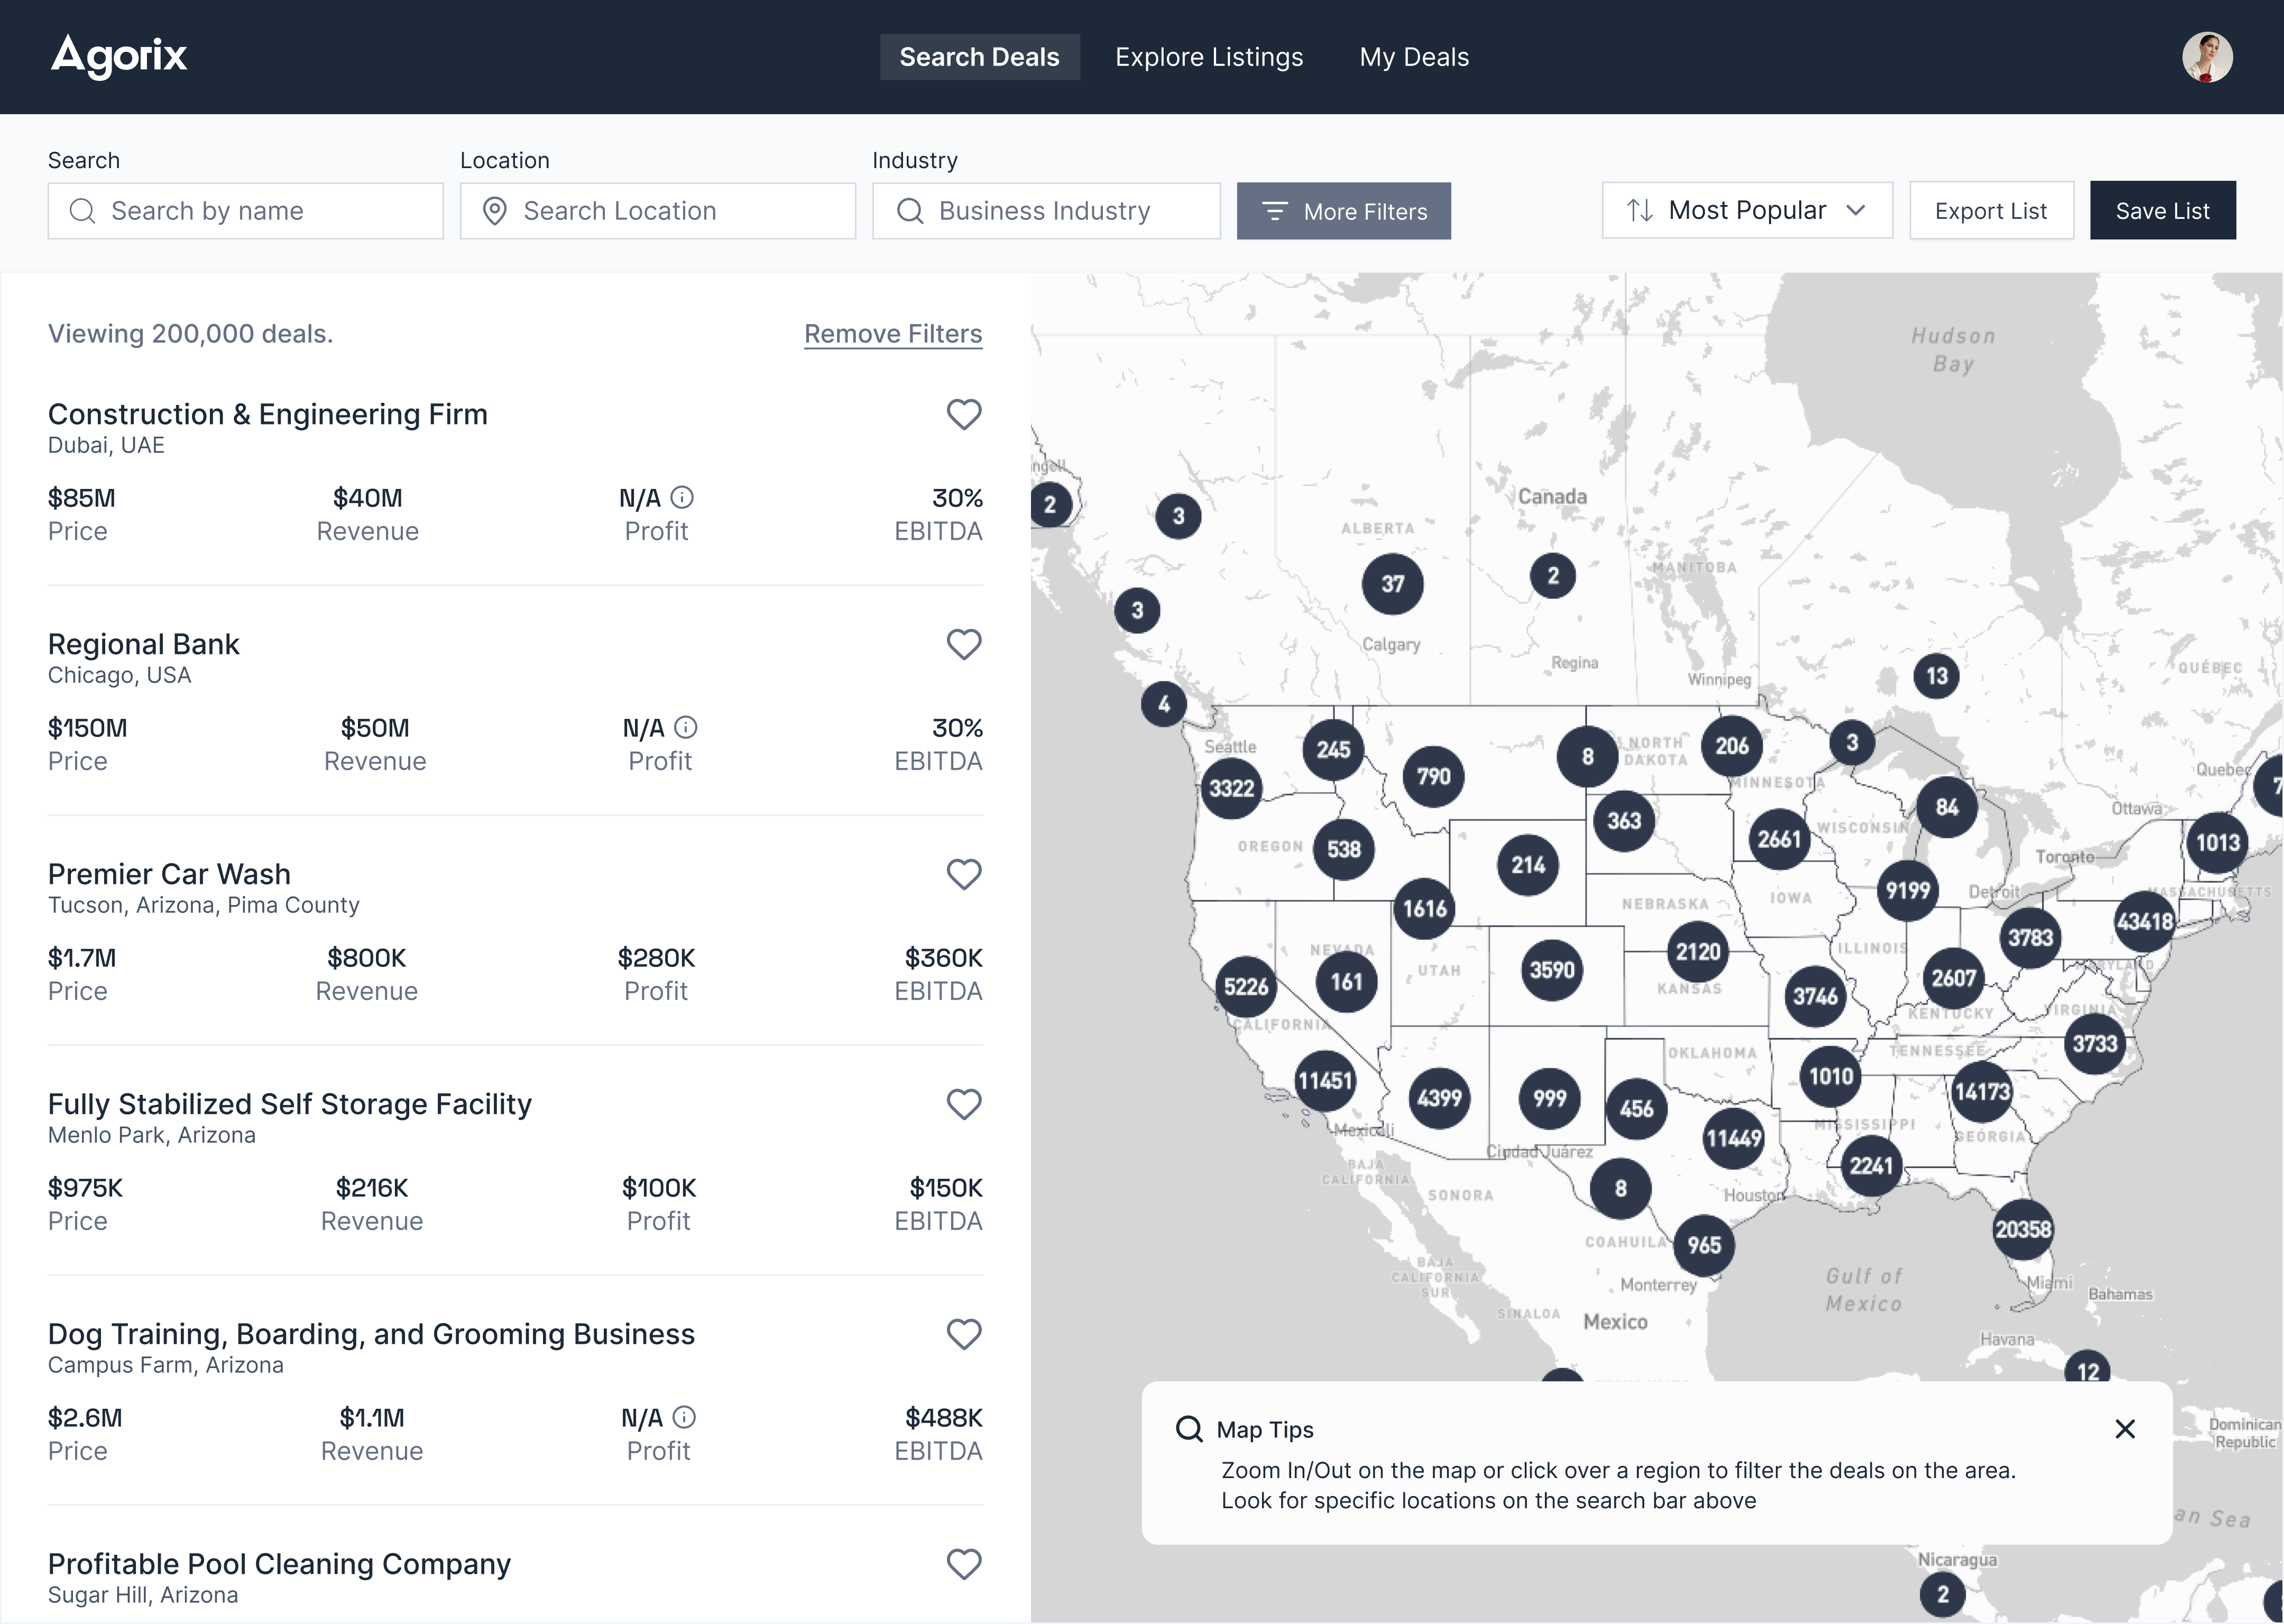Select the 1010 map cluster
2284x1624 pixels.
pyautogui.click(x=1831, y=1076)
